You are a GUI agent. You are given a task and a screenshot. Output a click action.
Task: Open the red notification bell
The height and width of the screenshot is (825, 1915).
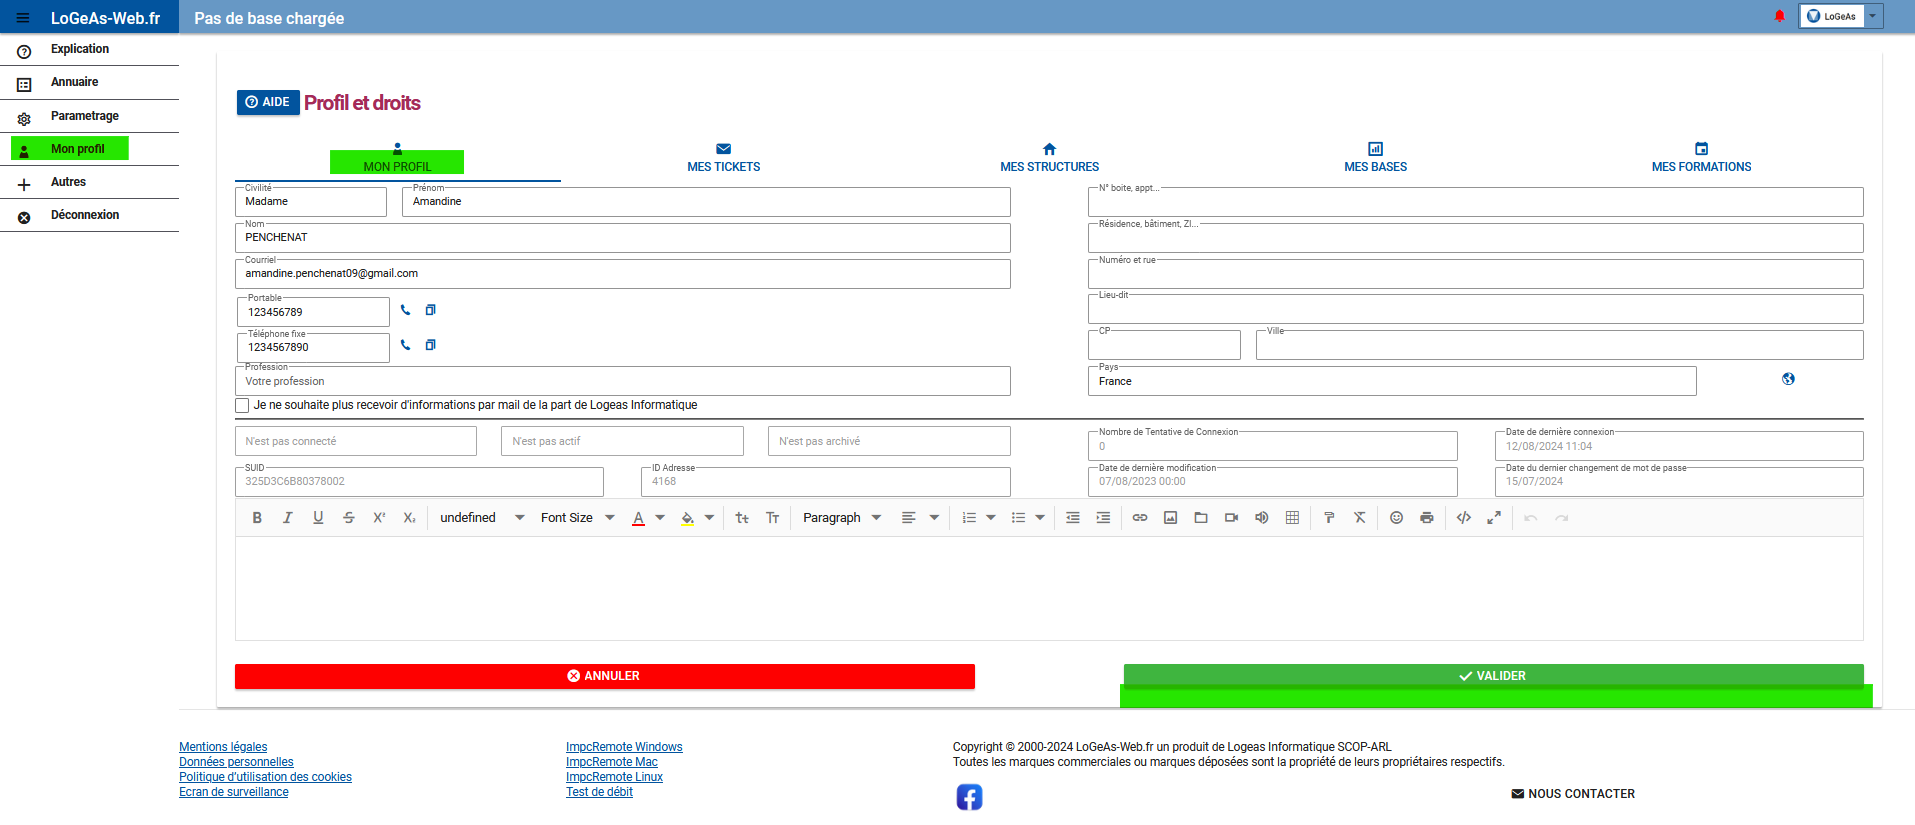tap(1779, 16)
